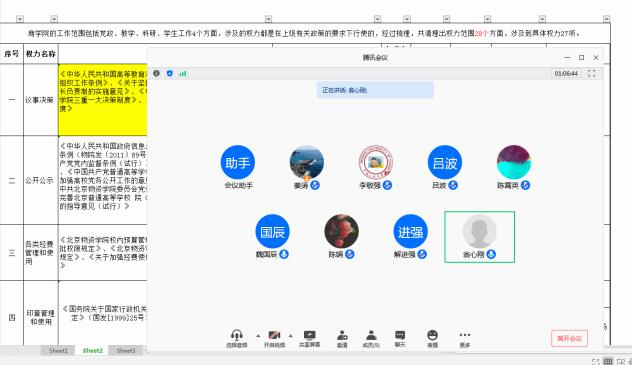Open the invite (邀请) icon

pyautogui.click(x=342, y=339)
